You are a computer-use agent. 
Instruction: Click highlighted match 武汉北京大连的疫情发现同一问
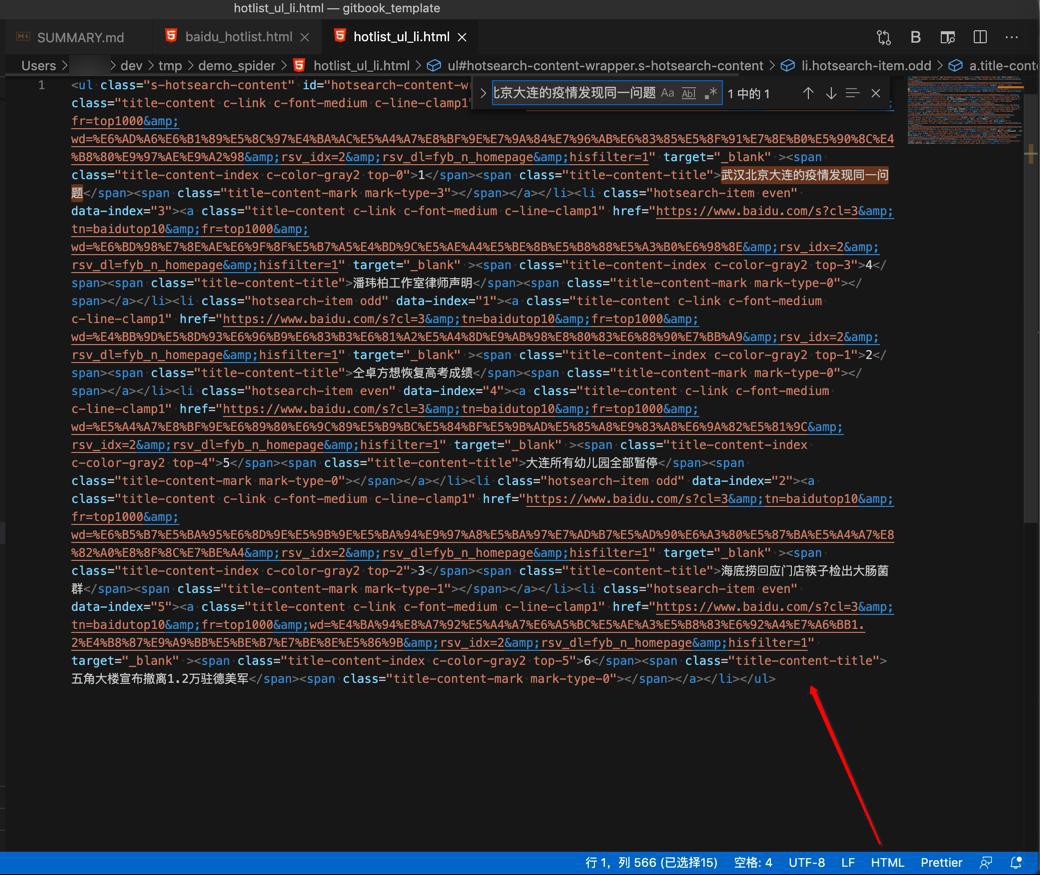click(805, 175)
